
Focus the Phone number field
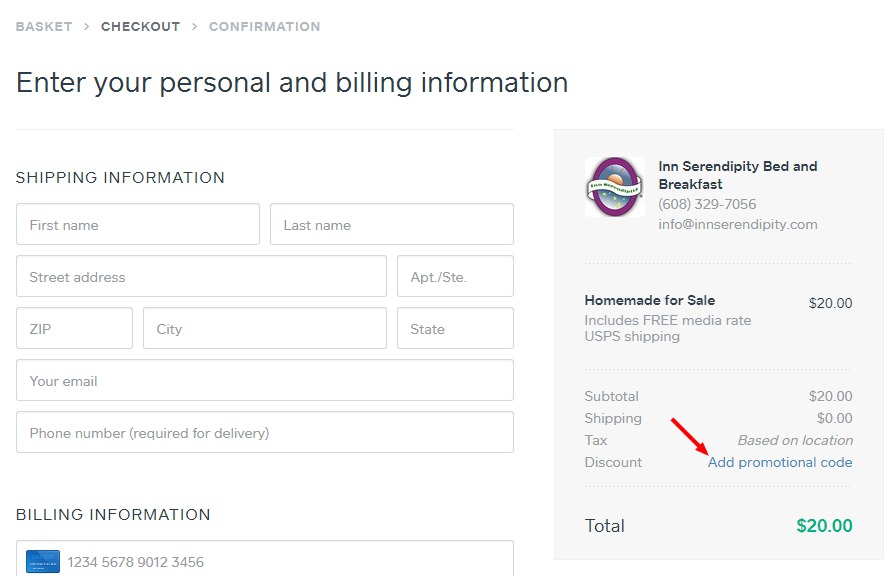pos(265,432)
